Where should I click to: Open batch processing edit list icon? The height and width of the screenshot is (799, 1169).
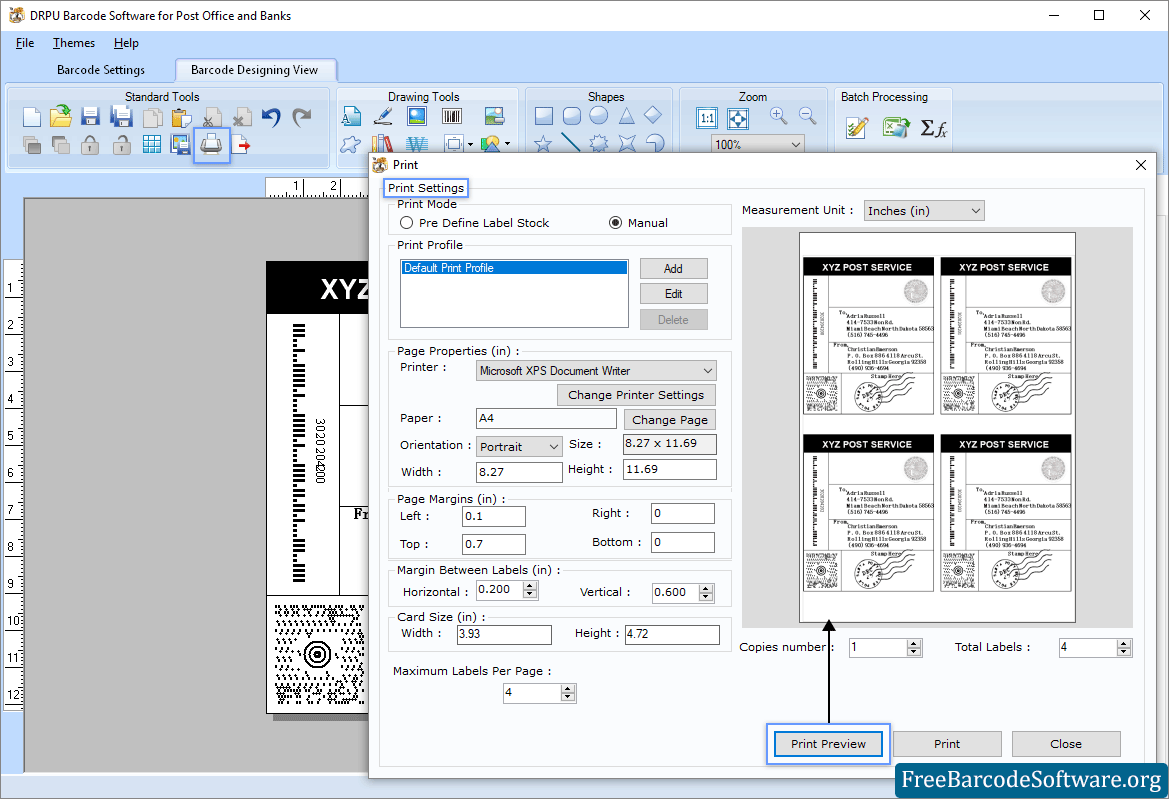point(857,127)
